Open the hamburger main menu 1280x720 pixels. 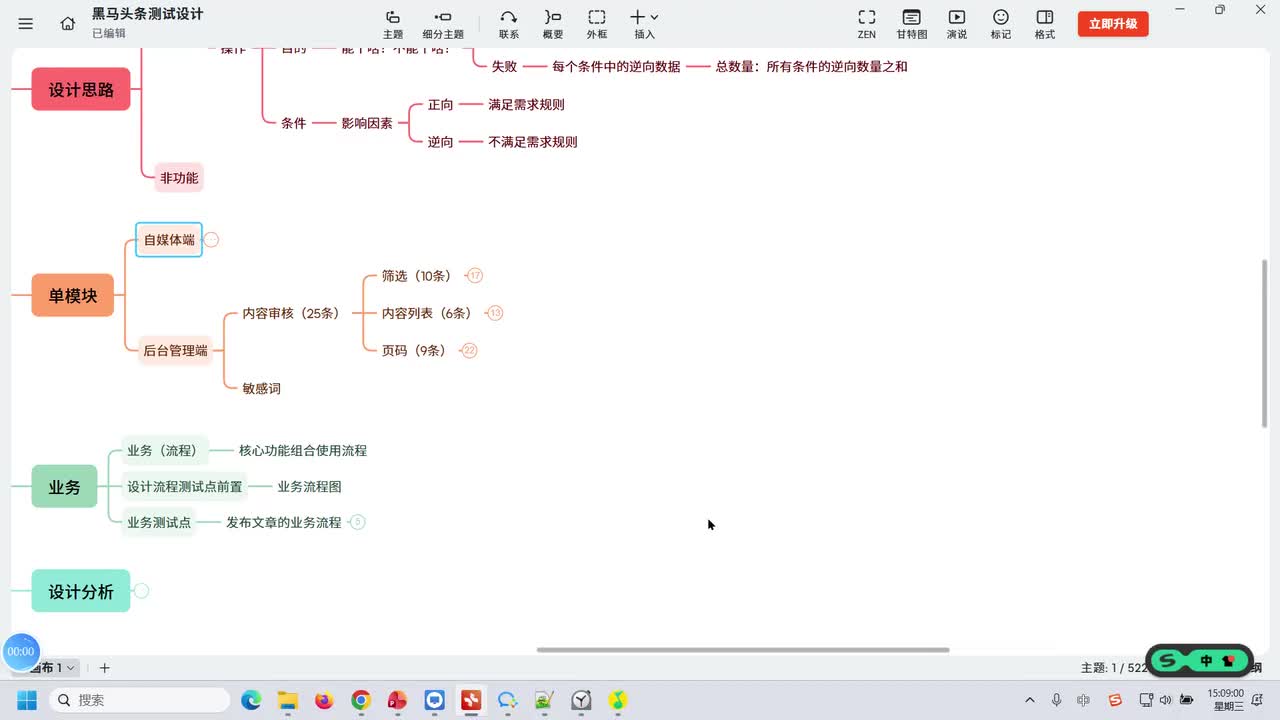pos(26,24)
